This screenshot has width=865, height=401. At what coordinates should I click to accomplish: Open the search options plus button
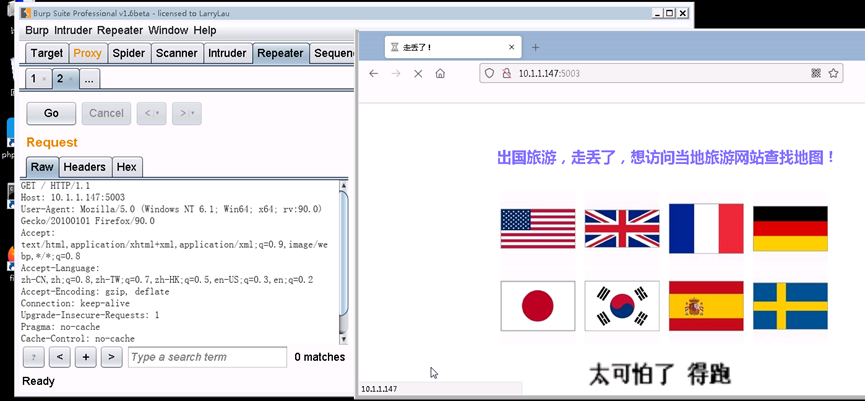pyautogui.click(x=86, y=357)
